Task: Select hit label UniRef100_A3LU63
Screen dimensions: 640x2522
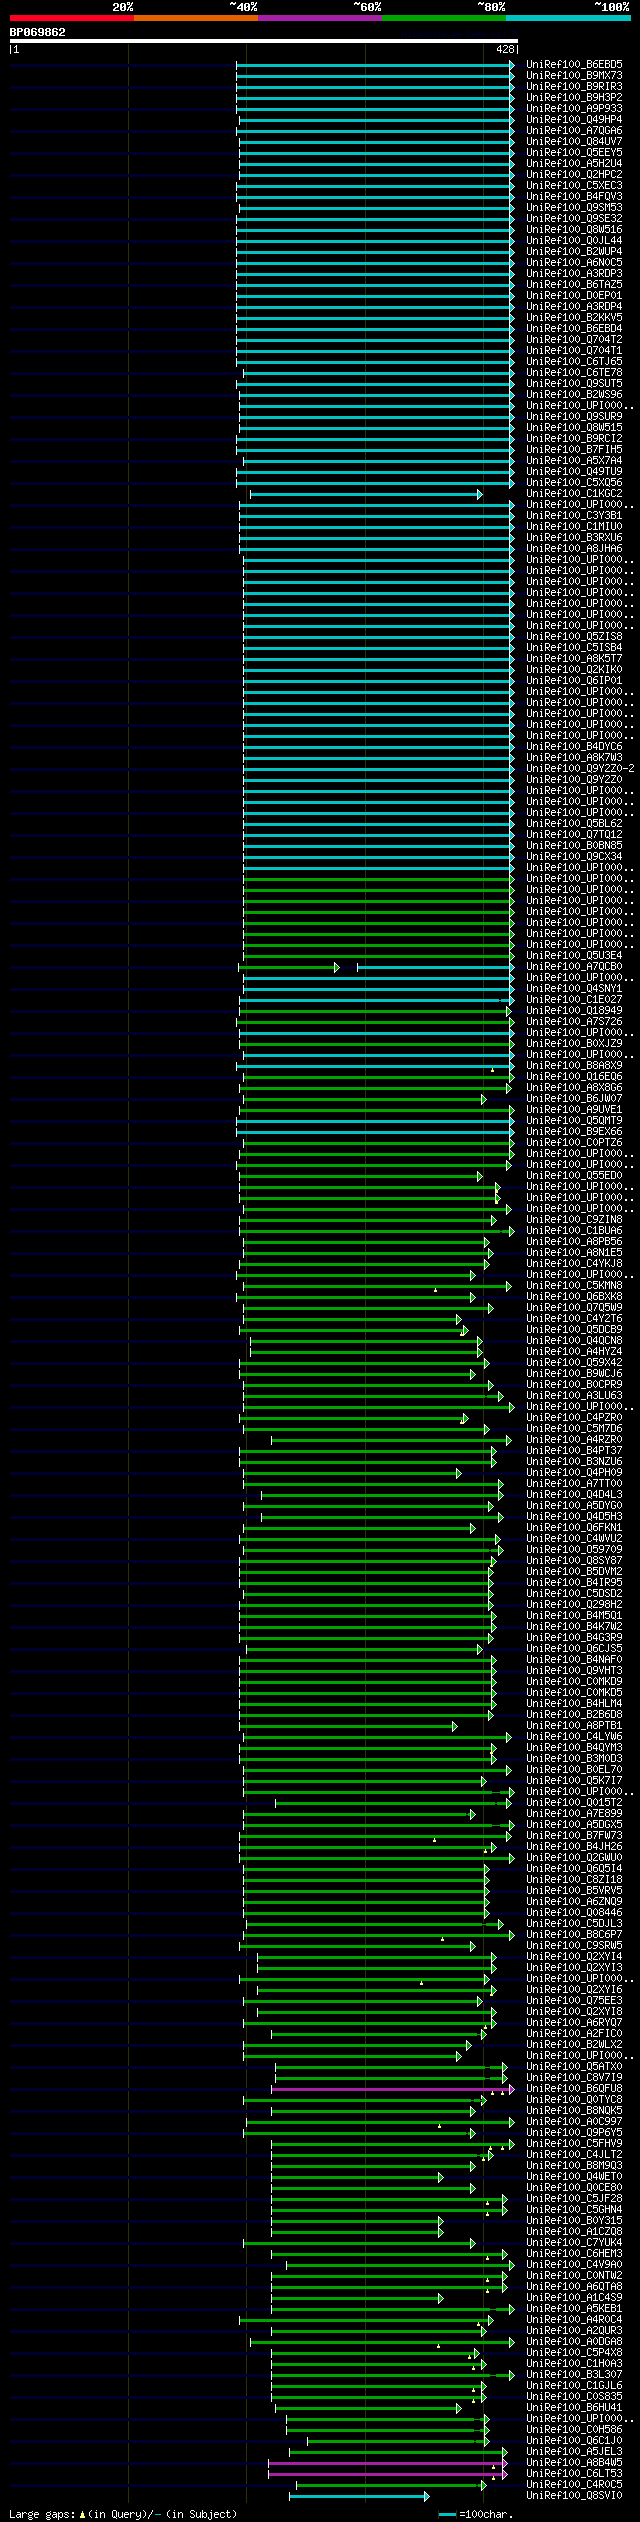Action: click(x=574, y=1396)
